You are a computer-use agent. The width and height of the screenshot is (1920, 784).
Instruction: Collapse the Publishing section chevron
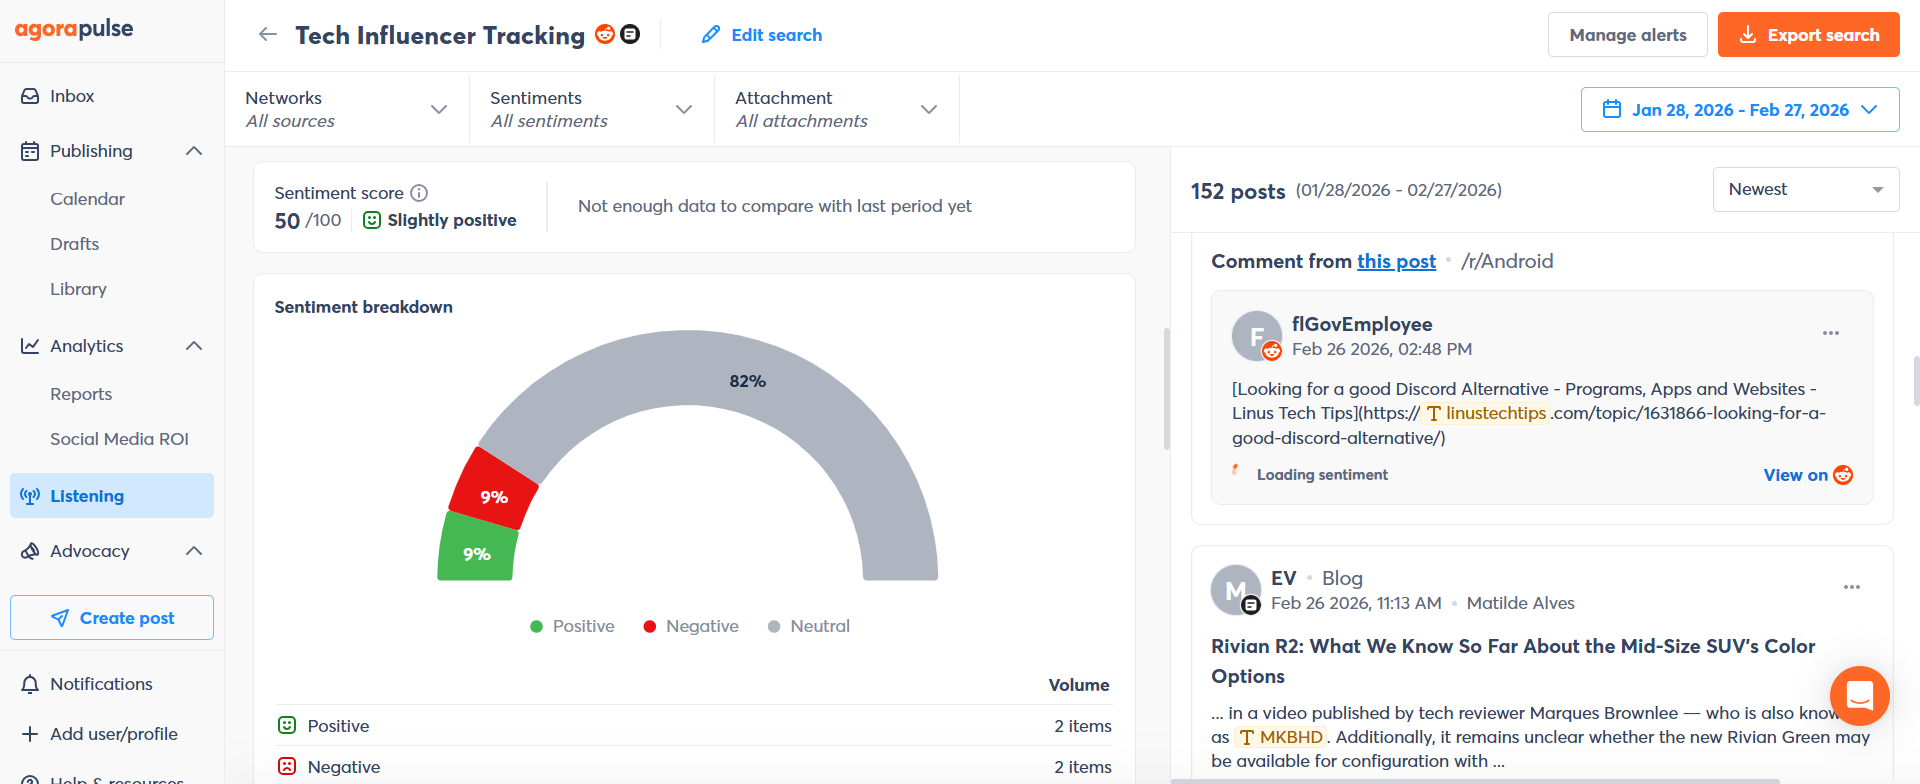194,151
